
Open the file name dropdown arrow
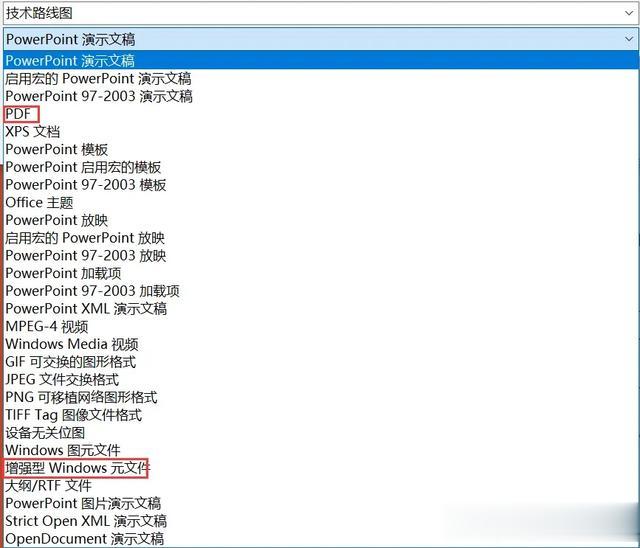(x=629, y=13)
